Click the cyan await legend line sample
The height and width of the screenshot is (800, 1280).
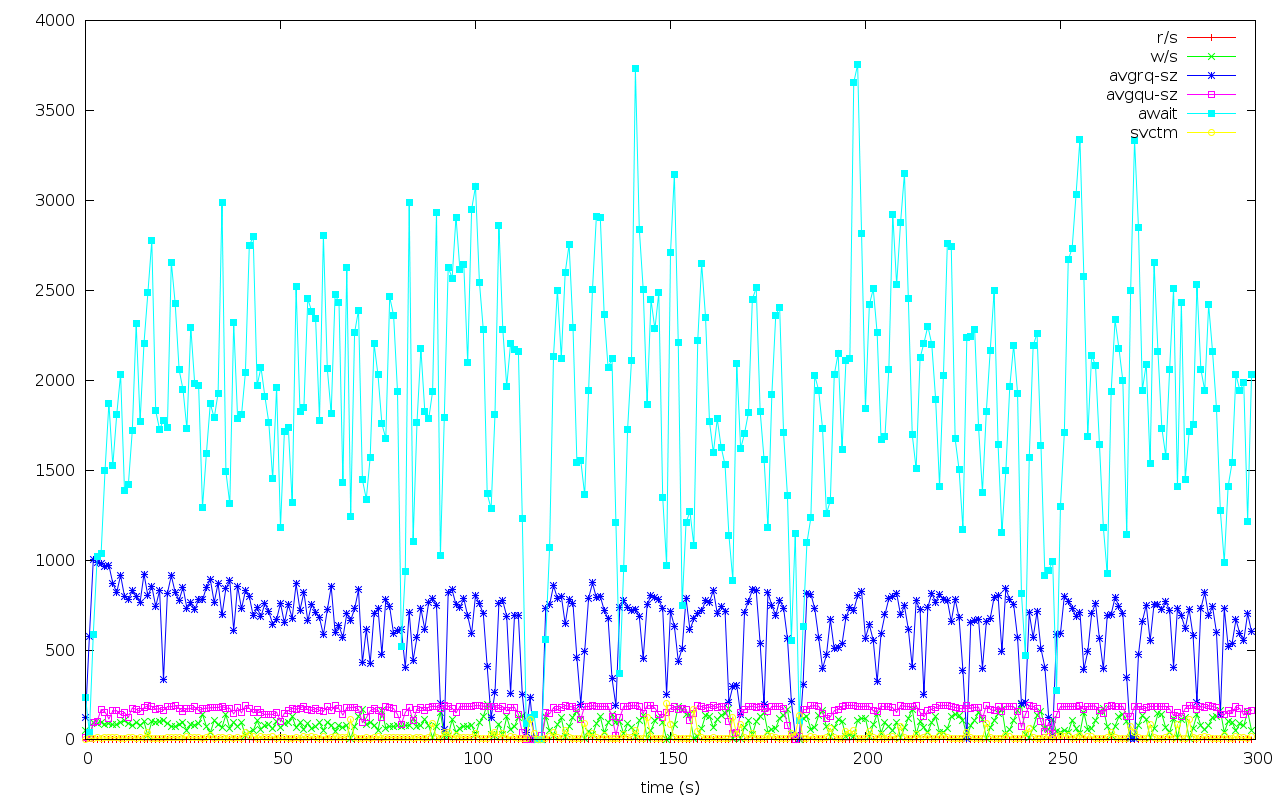coord(1211,113)
